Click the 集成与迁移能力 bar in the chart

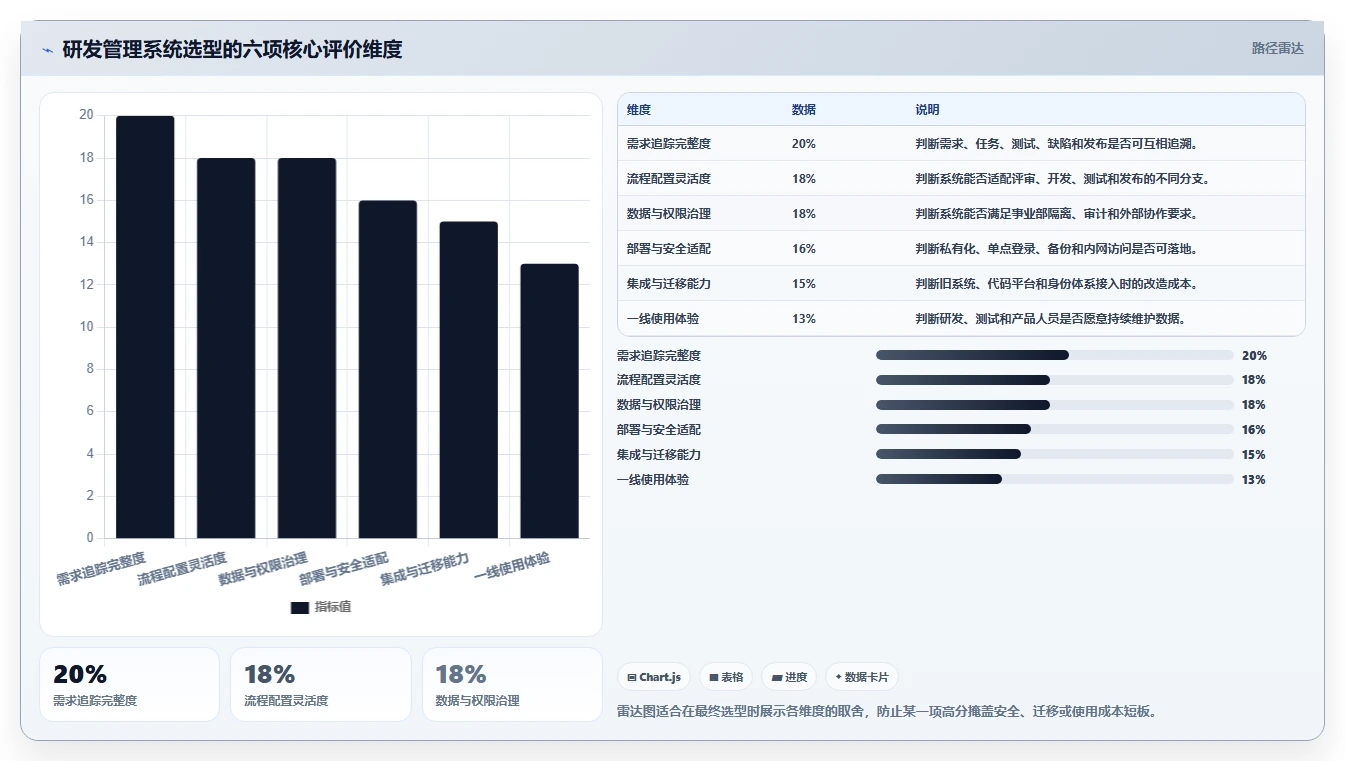[469, 380]
